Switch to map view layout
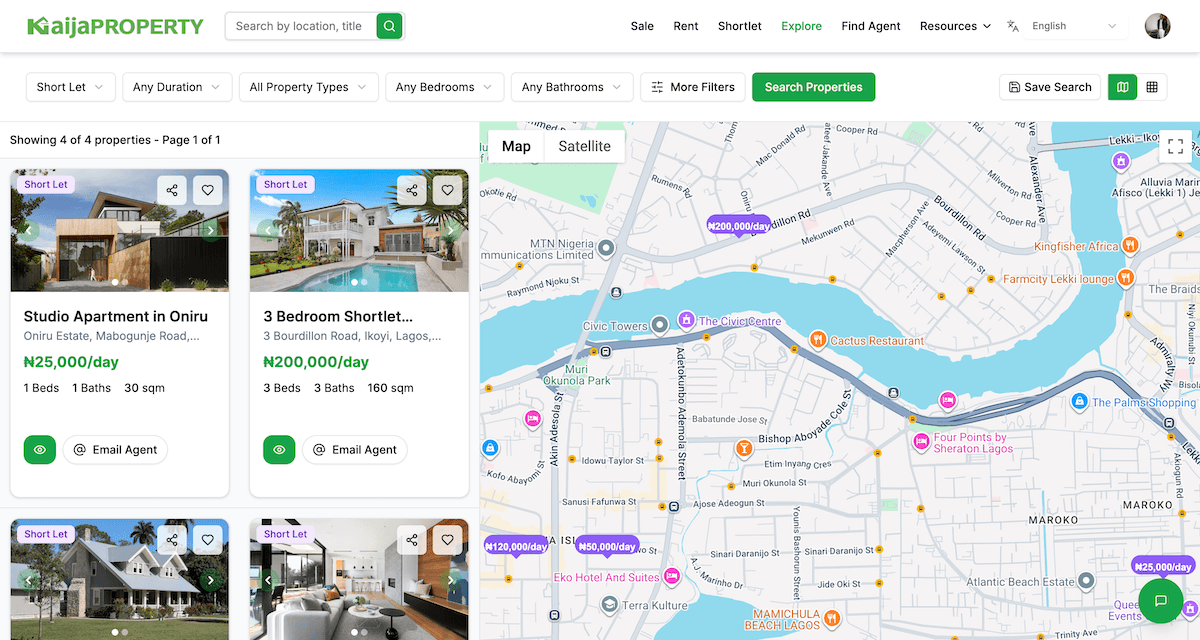The height and width of the screenshot is (640, 1200). coord(1122,87)
